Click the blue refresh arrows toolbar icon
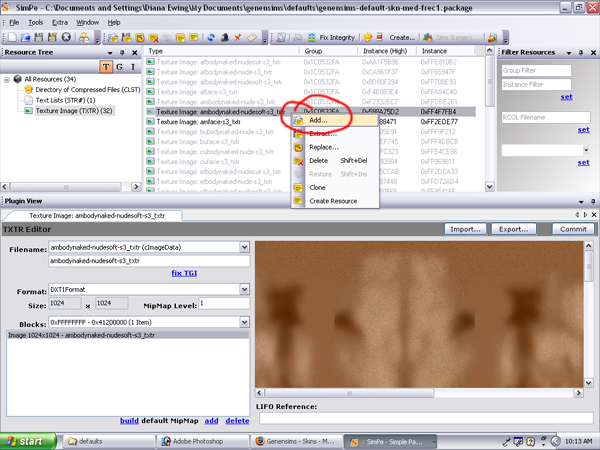Viewport: 600px width, 450px height. click(211, 38)
